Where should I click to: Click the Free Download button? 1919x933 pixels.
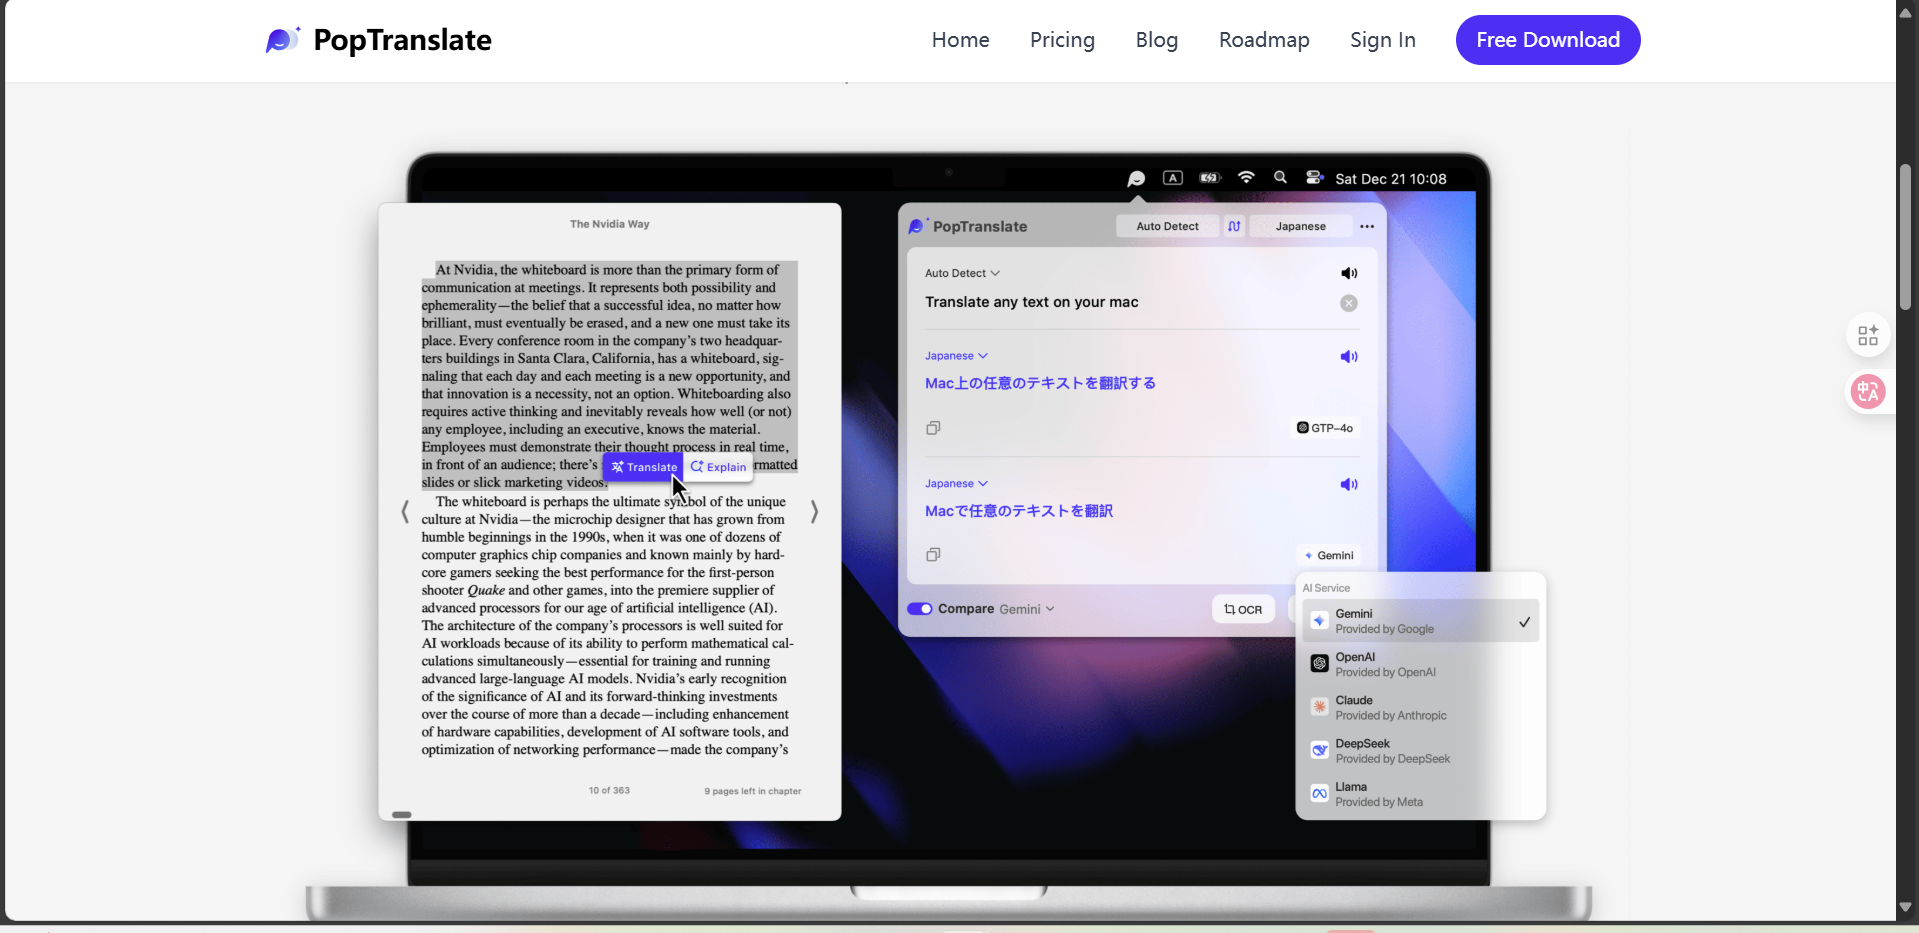pyautogui.click(x=1548, y=40)
